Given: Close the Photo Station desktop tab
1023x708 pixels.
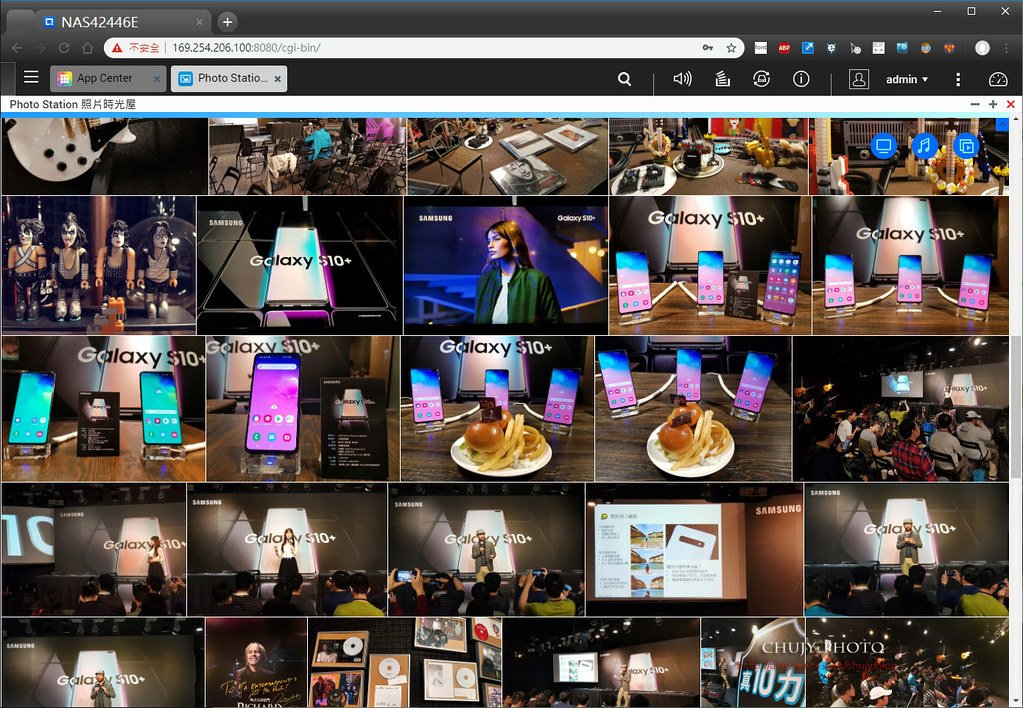Looking at the screenshot, I should tap(278, 79).
